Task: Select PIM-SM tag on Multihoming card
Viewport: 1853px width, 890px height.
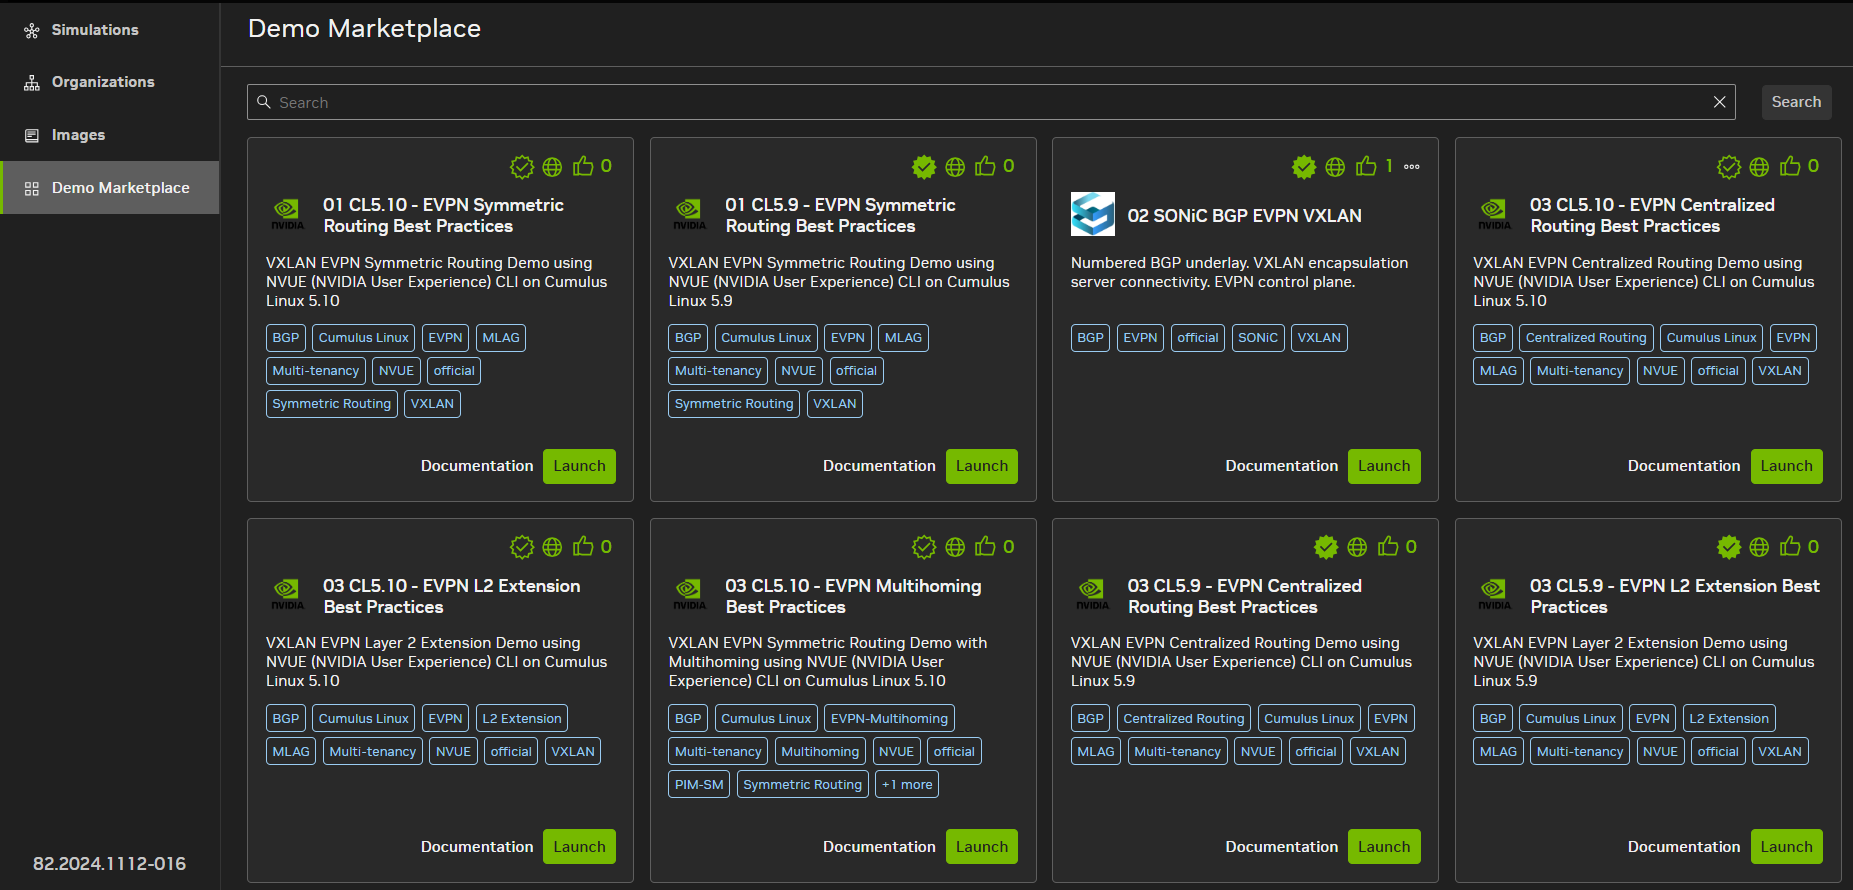Action: point(699,785)
